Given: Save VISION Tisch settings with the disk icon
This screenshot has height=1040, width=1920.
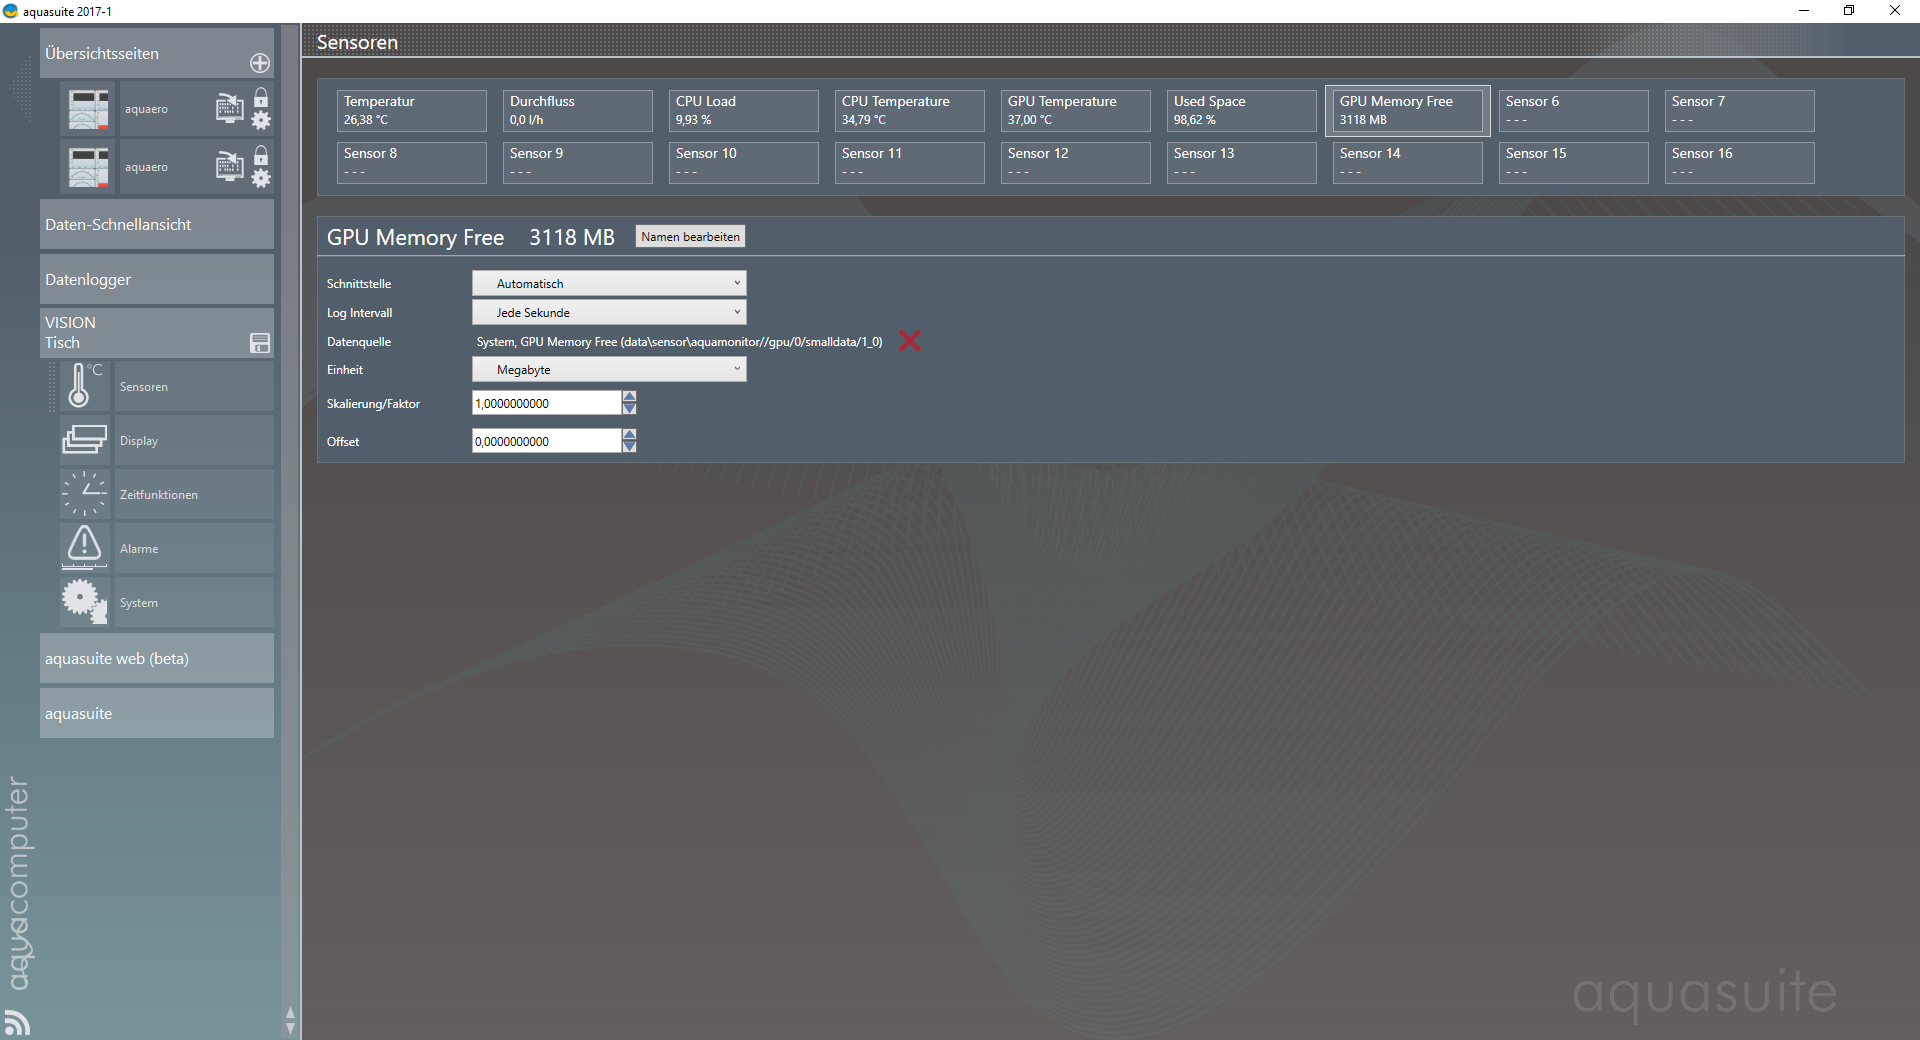Looking at the screenshot, I should [260, 343].
